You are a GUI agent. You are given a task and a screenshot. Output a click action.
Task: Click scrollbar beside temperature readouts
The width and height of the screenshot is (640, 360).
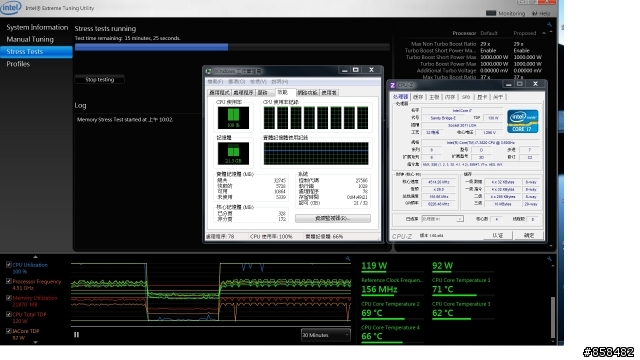click(x=553, y=317)
